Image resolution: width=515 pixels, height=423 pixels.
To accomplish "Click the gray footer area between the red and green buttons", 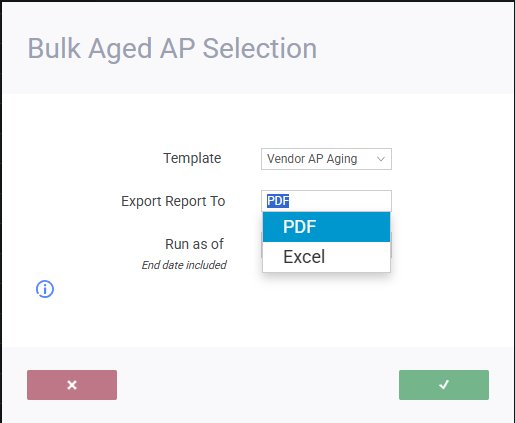I will 258,385.
